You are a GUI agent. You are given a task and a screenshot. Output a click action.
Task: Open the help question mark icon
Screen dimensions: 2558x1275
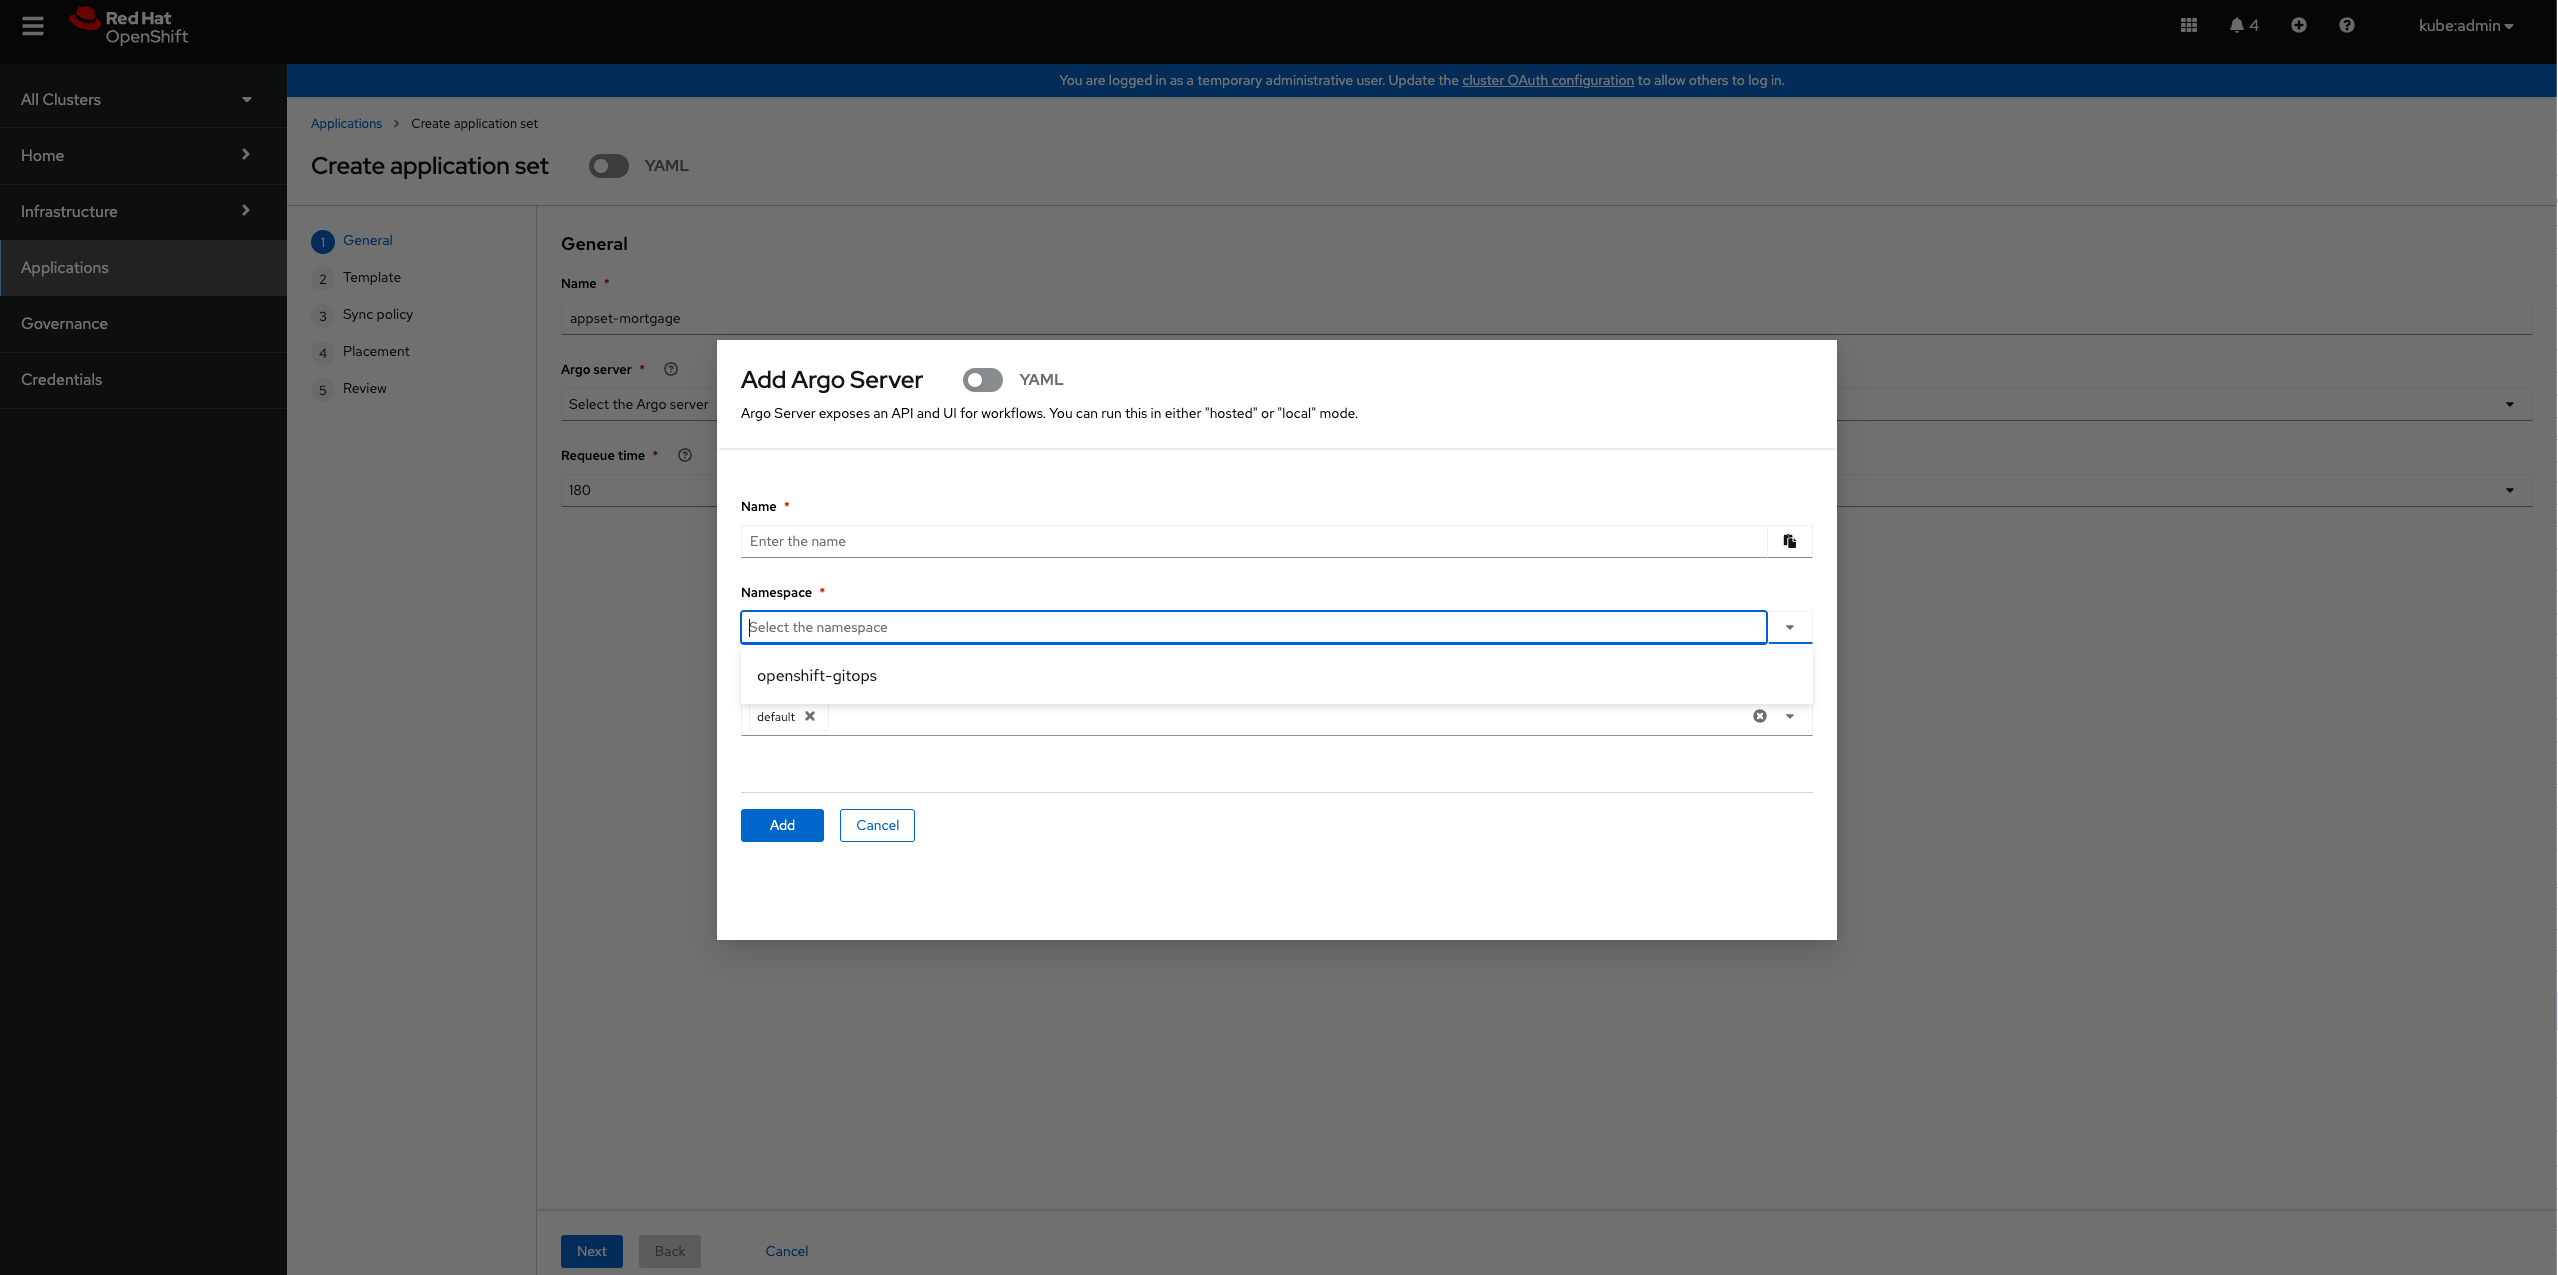click(x=2346, y=26)
